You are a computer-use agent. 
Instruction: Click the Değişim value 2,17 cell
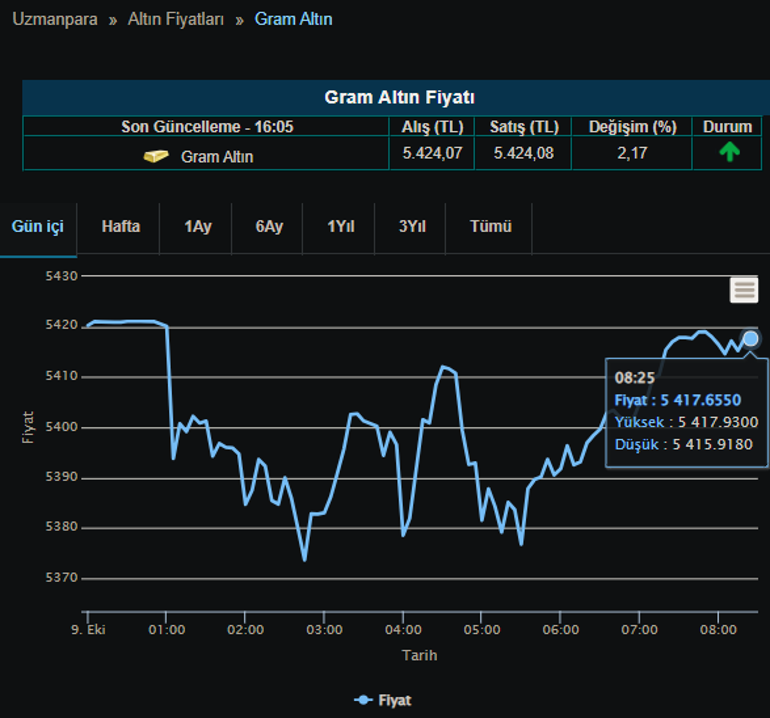(x=632, y=154)
